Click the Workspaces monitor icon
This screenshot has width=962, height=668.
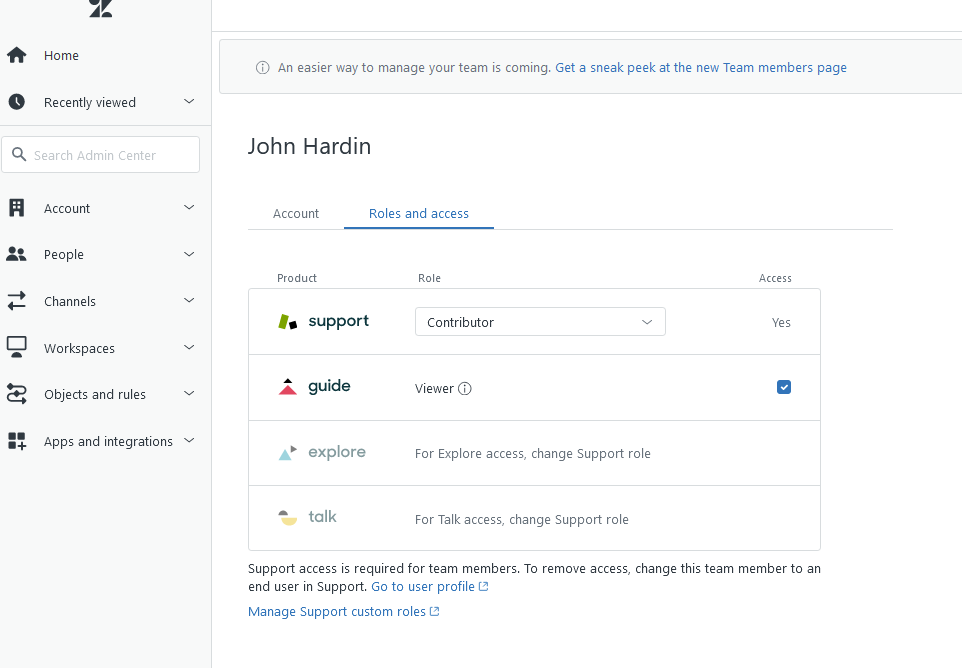pos(17,347)
